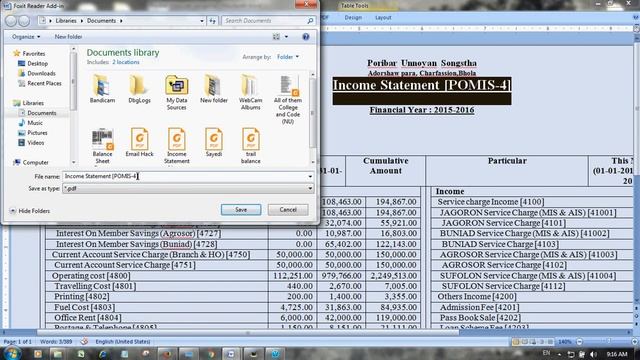Click the Save button
This screenshot has width=640, height=360.
pos(241,210)
